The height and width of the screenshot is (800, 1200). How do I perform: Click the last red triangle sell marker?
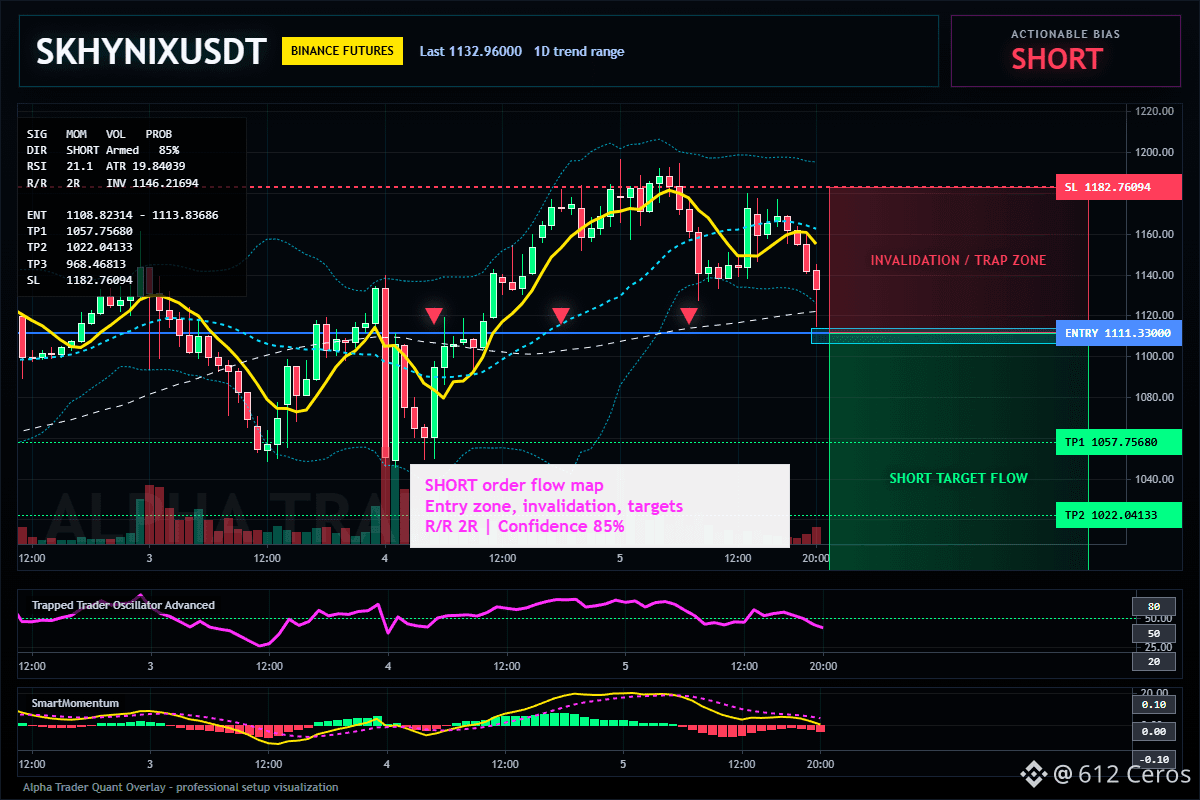[689, 316]
